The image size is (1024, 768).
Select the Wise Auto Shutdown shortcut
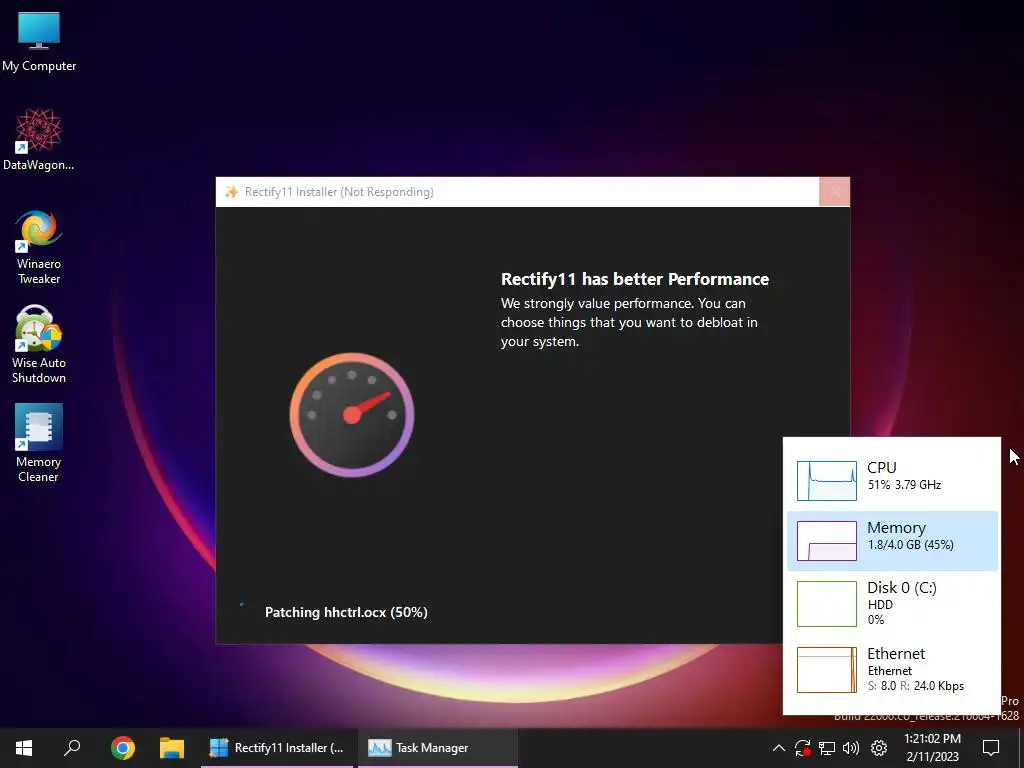(39, 345)
